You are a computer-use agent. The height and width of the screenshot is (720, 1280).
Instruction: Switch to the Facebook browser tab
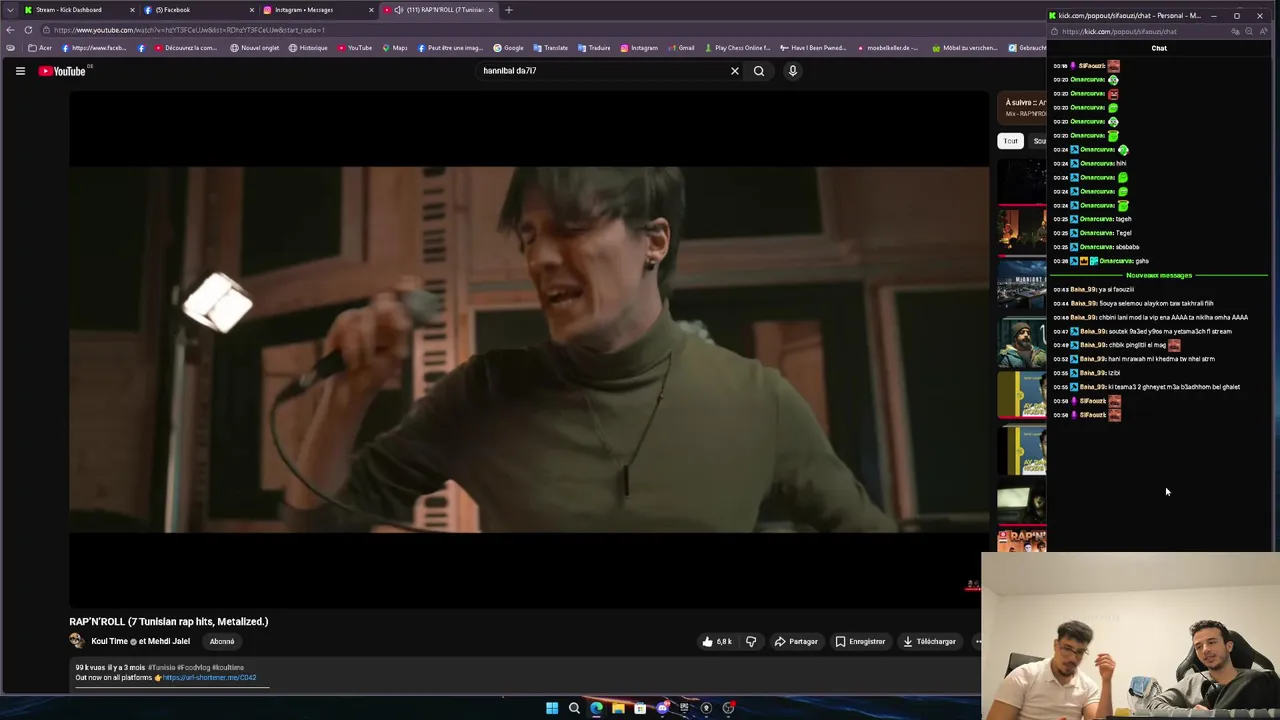point(196,10)
